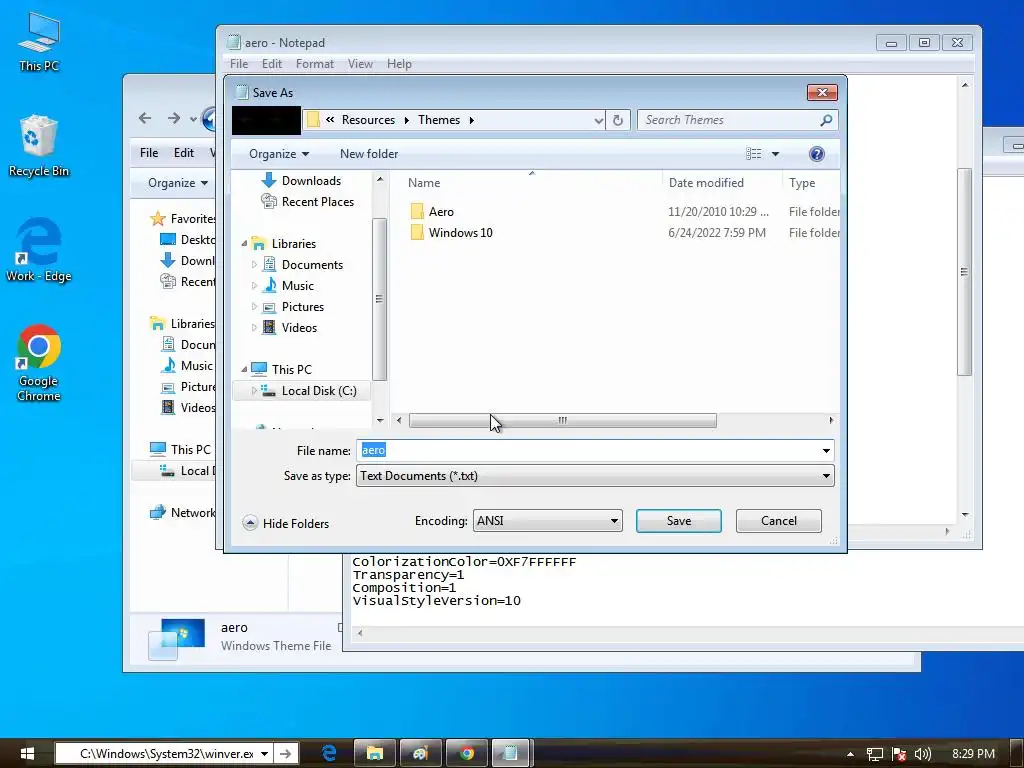Open the view options dropdown arrow
Viewport: 1024px width, 768px height.
coord(775,154)
